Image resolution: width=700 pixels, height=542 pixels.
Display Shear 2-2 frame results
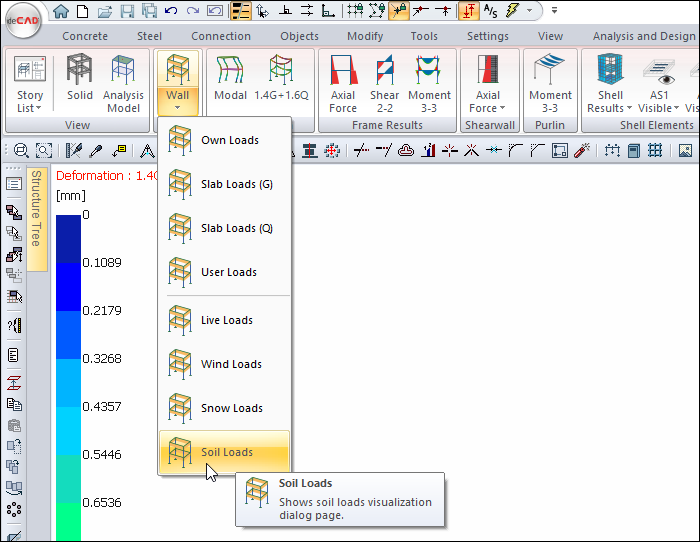(385, 83)
